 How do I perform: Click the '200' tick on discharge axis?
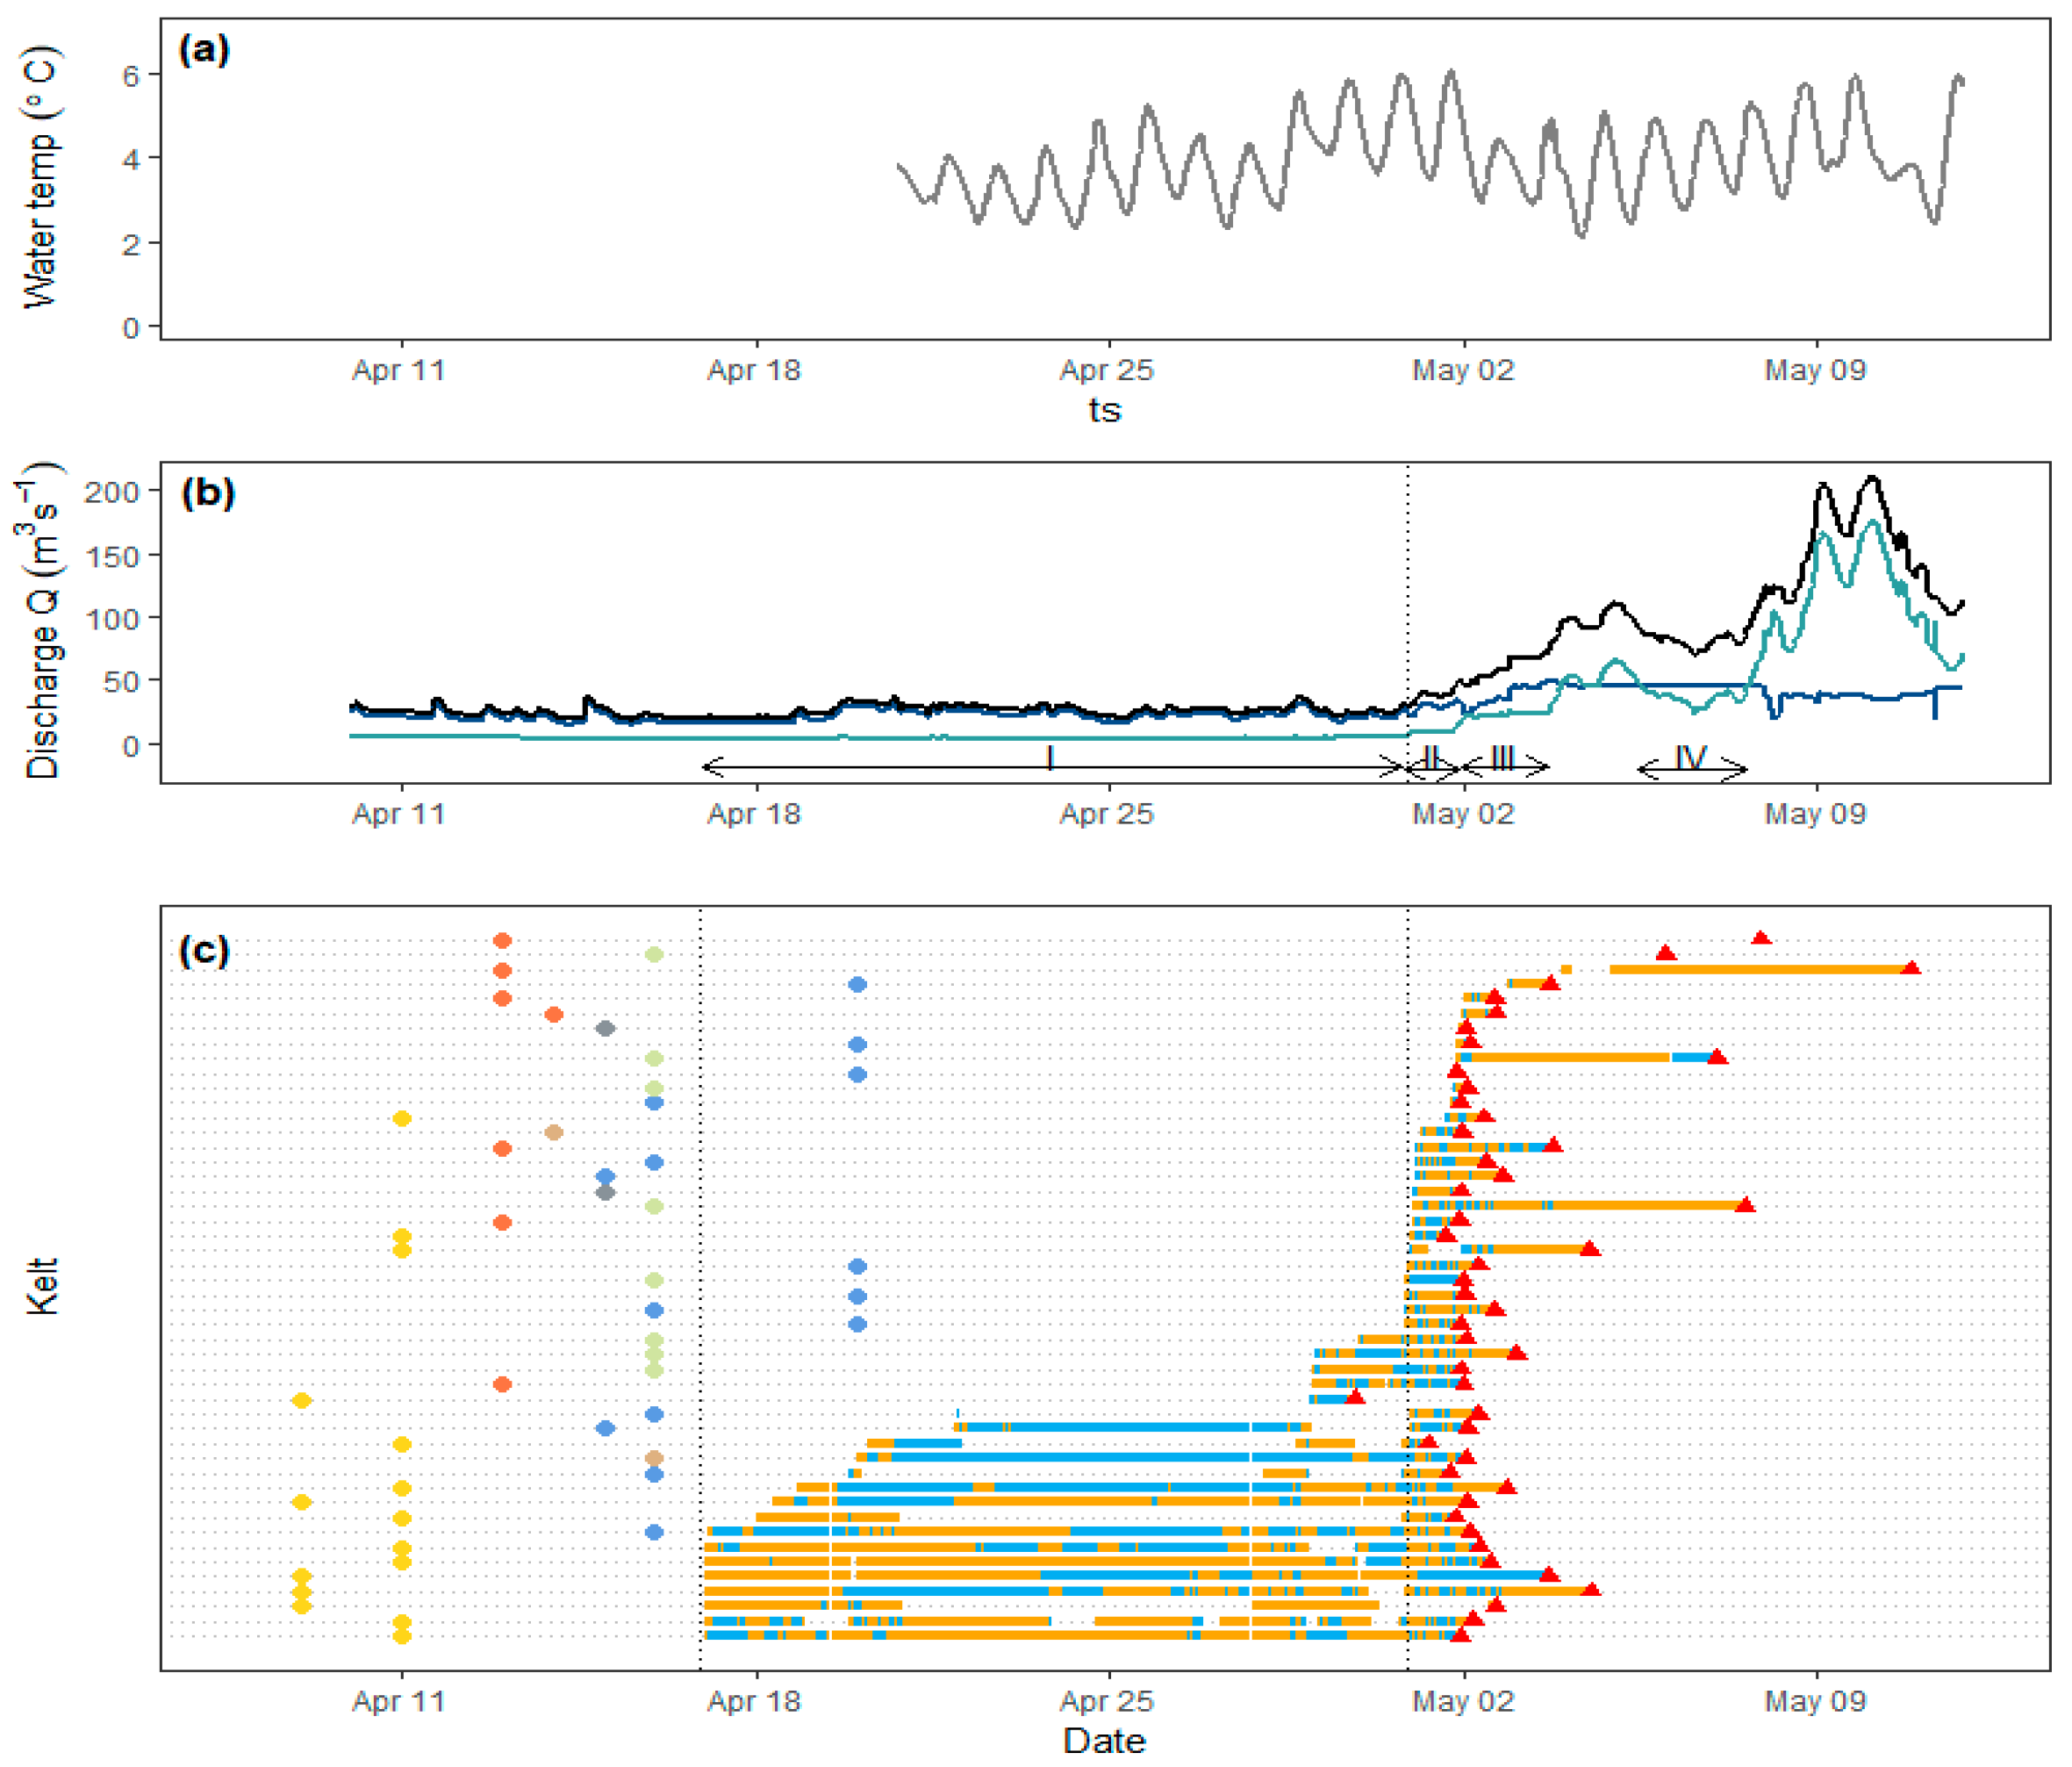pos(111,492)
